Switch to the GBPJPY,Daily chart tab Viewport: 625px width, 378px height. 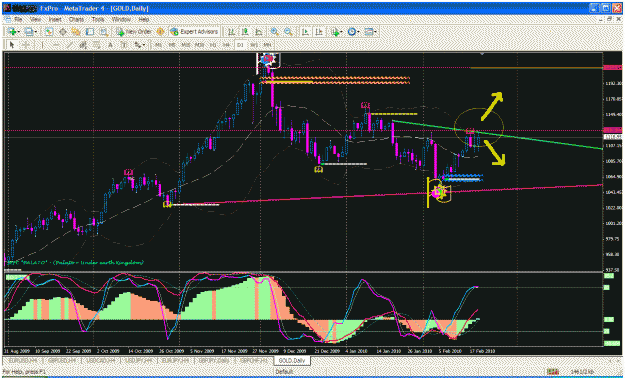coord(214,360)
